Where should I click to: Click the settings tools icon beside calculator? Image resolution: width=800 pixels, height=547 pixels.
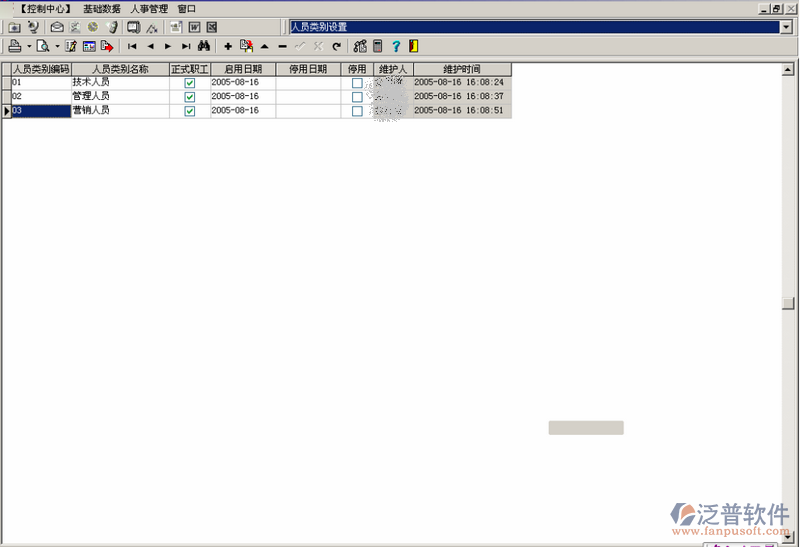[360, 46]
